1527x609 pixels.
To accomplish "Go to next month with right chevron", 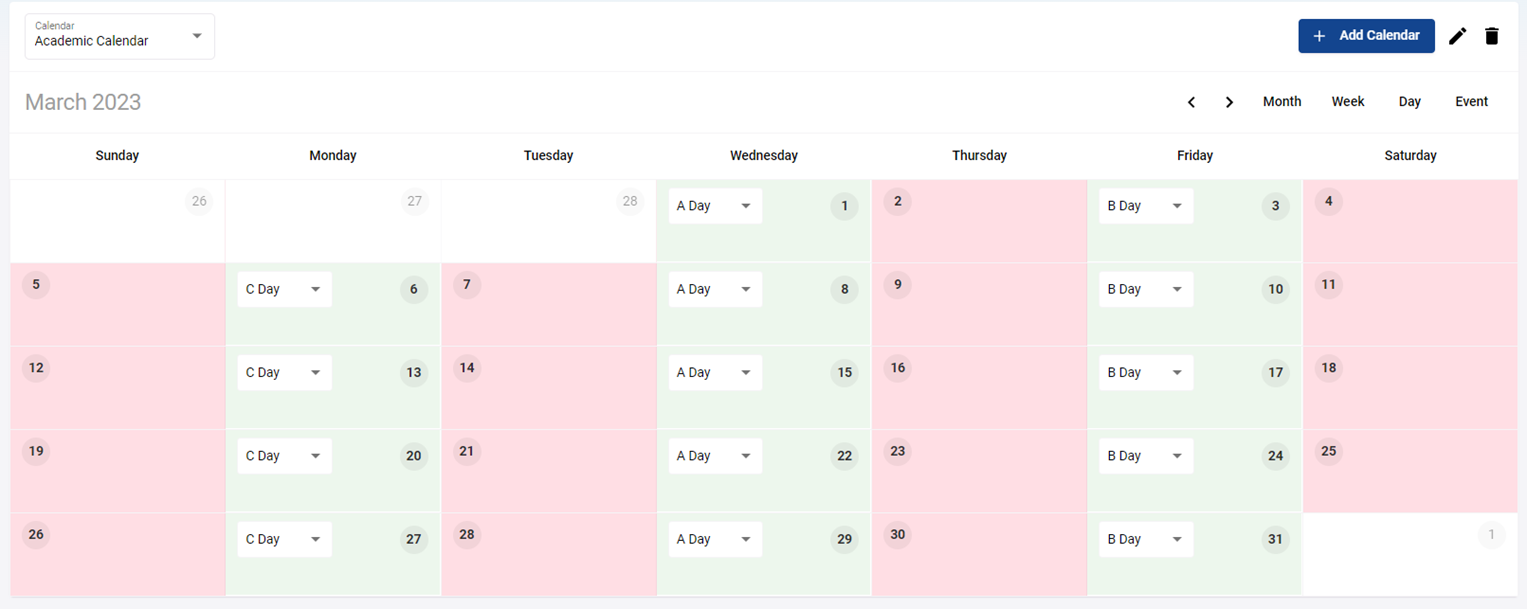I will (1229, 102).
